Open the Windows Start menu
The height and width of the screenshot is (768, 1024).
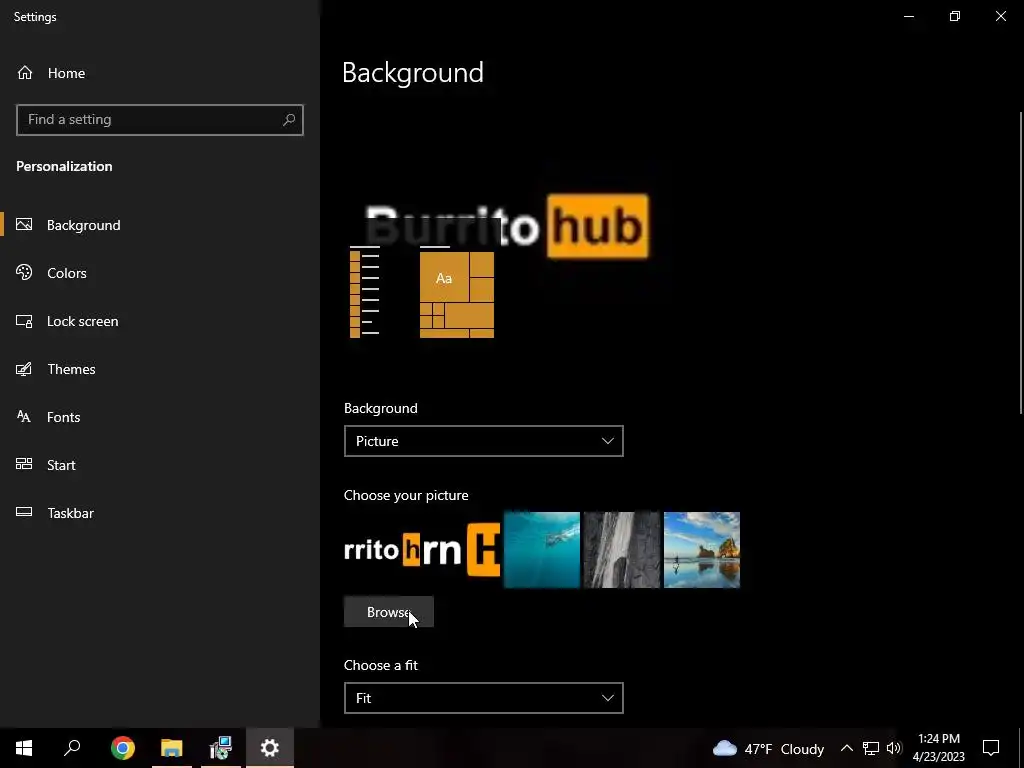[x=24, y=748]
